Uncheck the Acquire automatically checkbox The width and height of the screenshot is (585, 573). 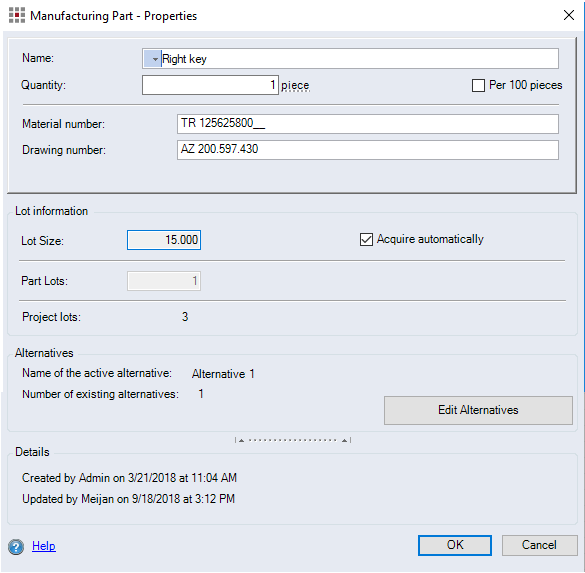click(x=366, y=239)
